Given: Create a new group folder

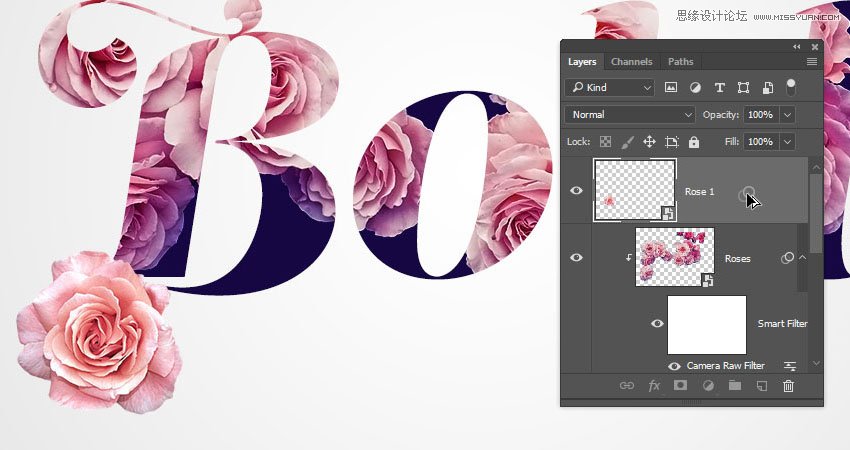Looking at the screenshot, I should (x=735, y=385).
